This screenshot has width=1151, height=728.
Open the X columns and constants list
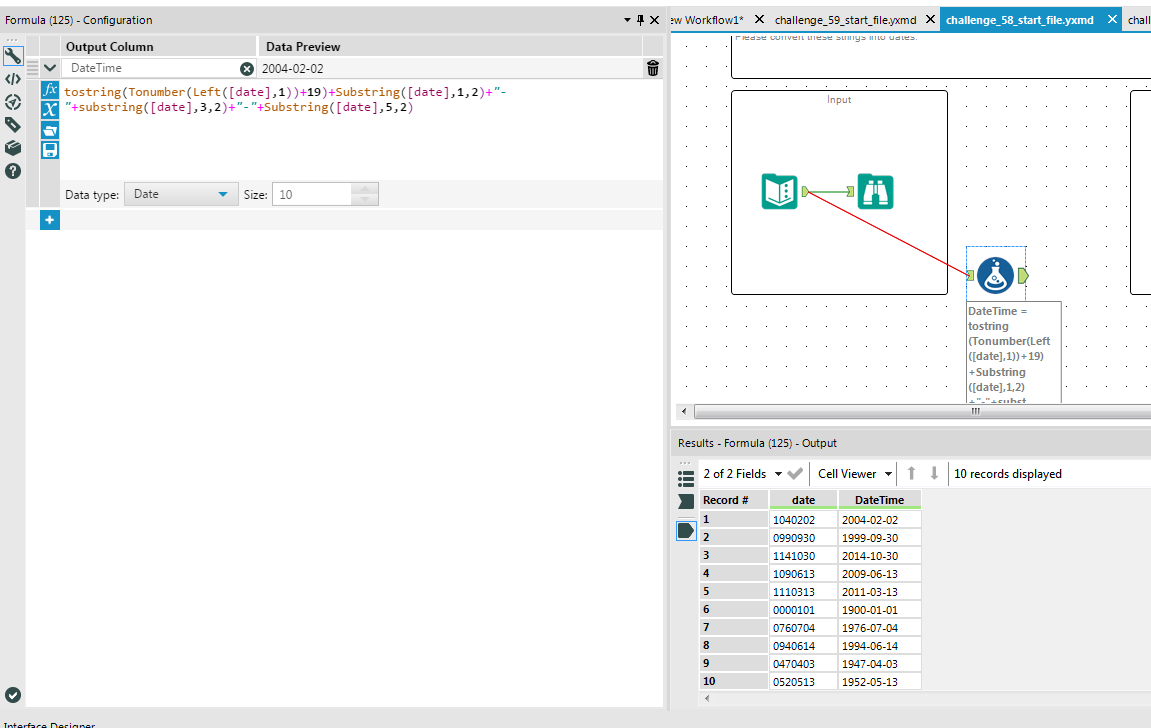[49, 108]
